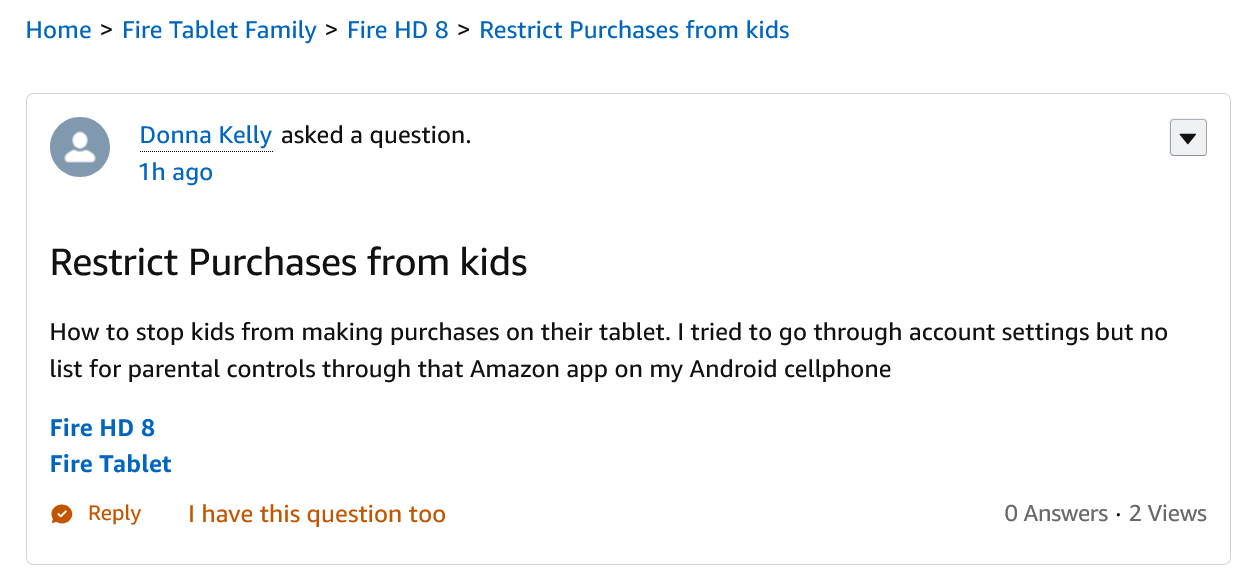Screen dimensions: 1256x585
Task: Click the Reply text link
Action: (x=114, y=514)
